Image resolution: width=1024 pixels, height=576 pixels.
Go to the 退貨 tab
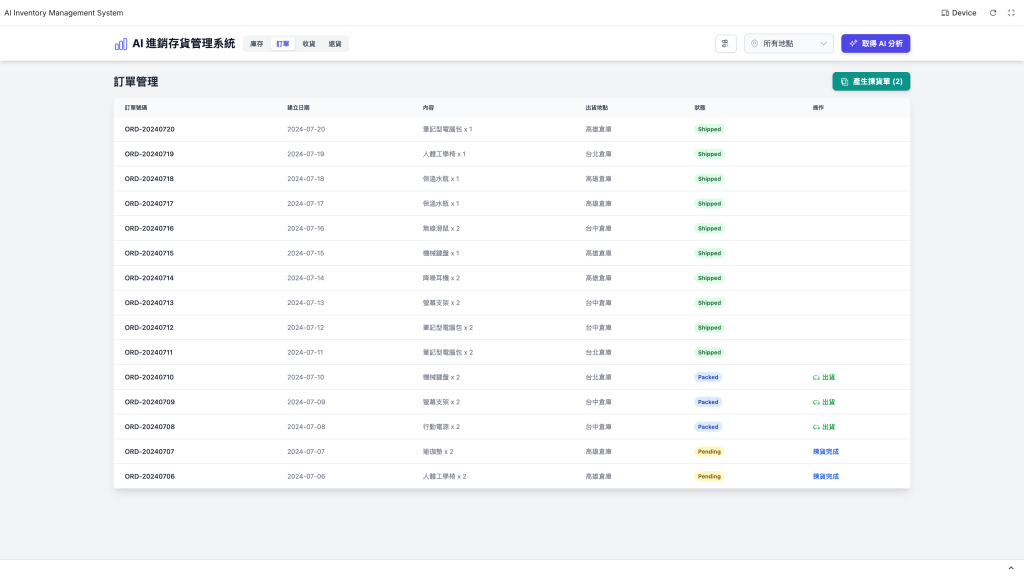335,44
